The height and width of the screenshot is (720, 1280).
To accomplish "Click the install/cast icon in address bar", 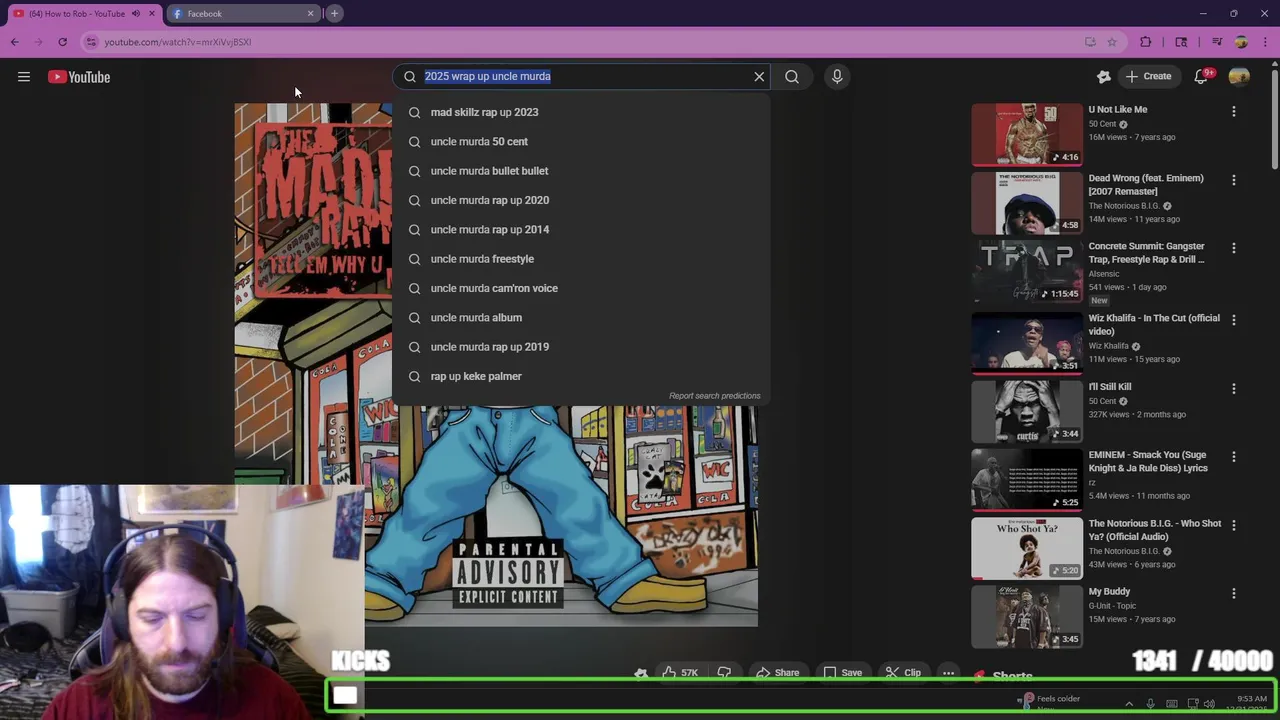I will click(1090, 42).
